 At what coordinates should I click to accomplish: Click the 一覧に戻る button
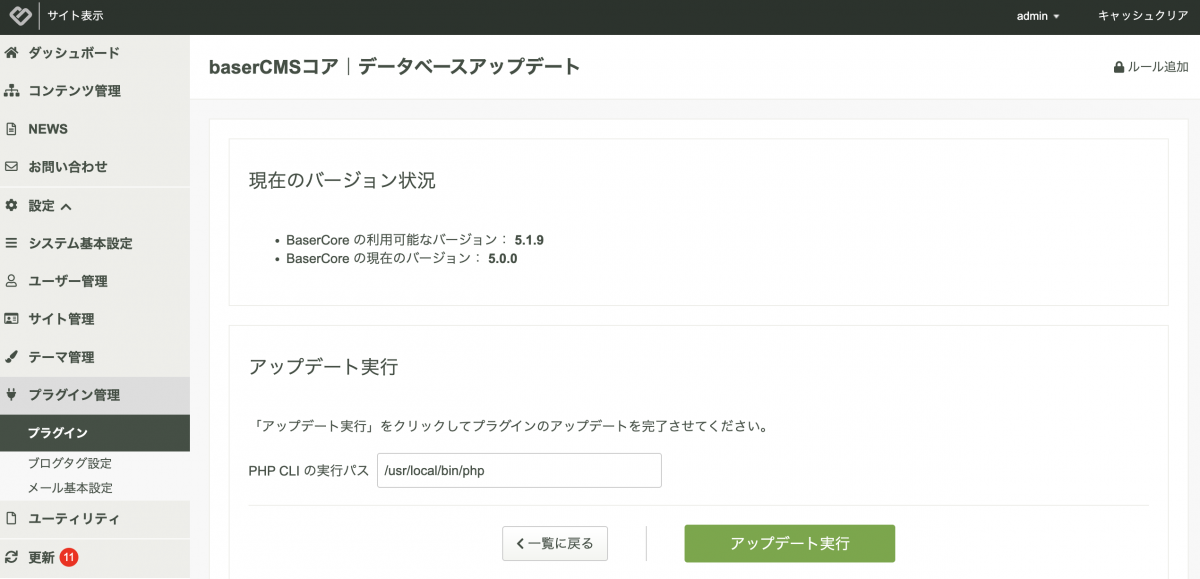pos(554,544)
